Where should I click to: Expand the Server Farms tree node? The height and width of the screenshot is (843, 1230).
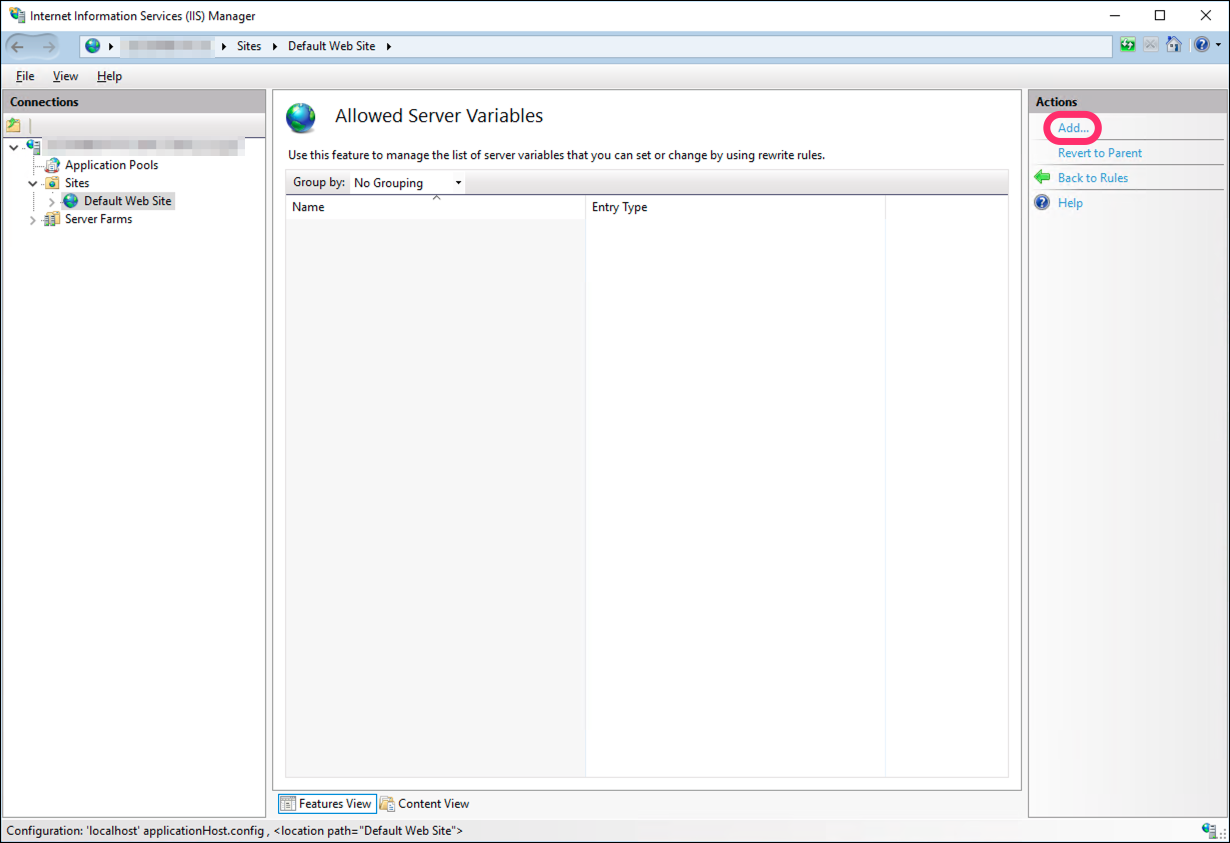pyautogui.click(x=33, y=219)
